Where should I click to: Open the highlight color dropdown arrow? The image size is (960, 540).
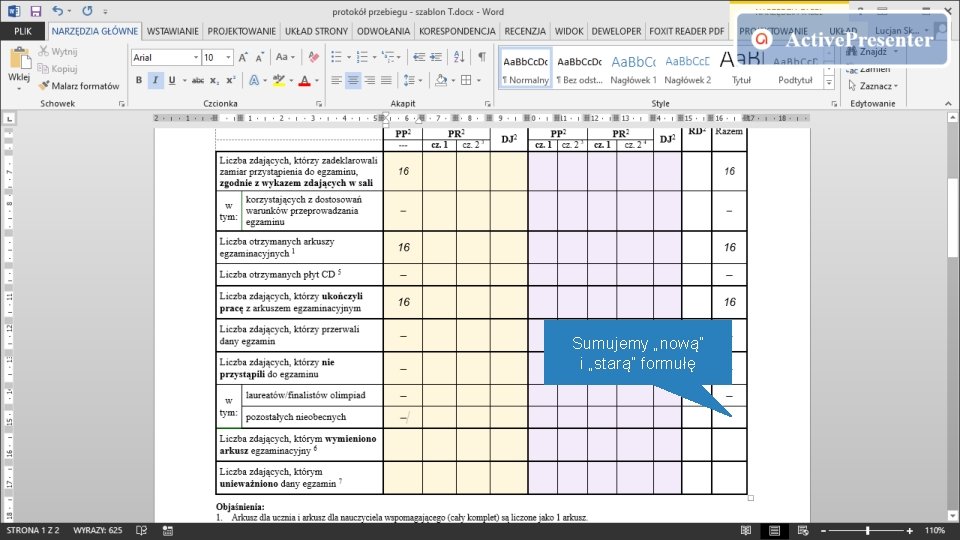(x=291, y=80)
